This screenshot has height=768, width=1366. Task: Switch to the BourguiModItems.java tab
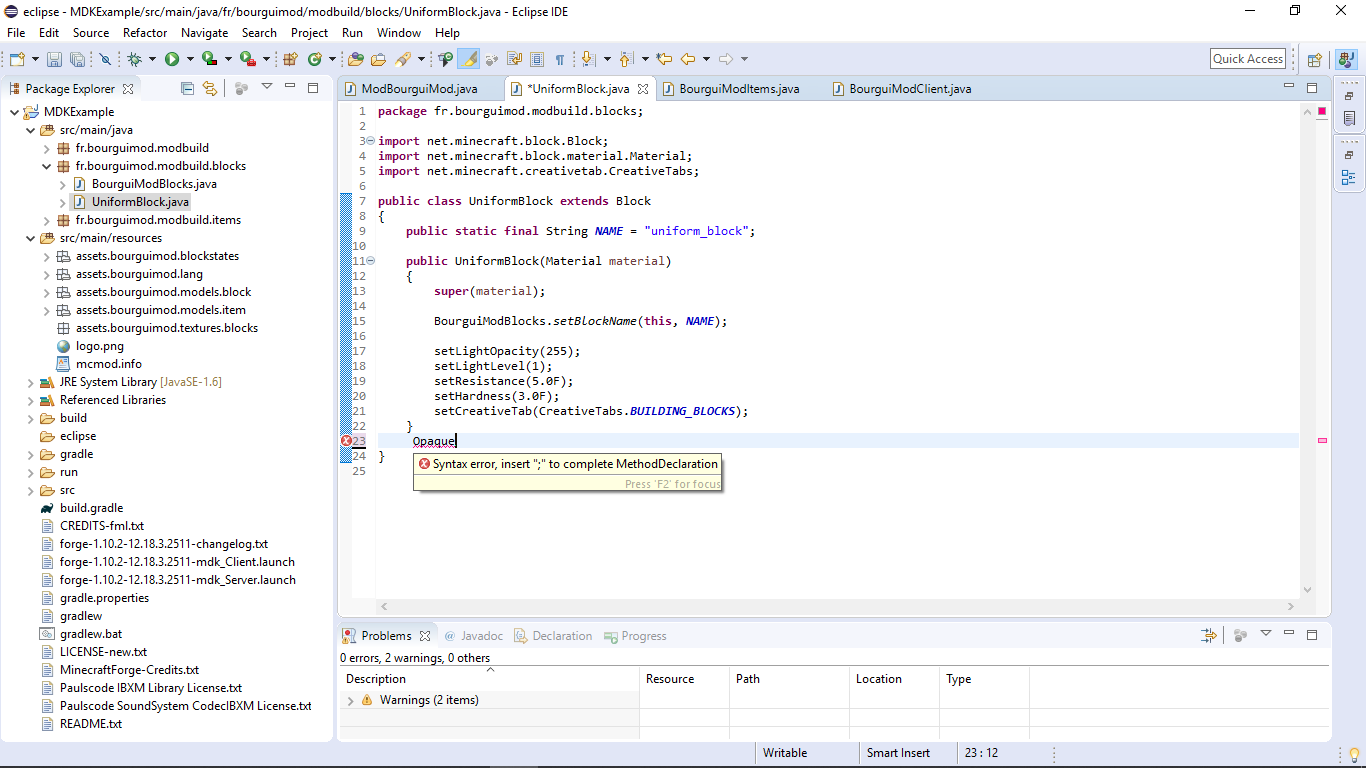[738, 89]
